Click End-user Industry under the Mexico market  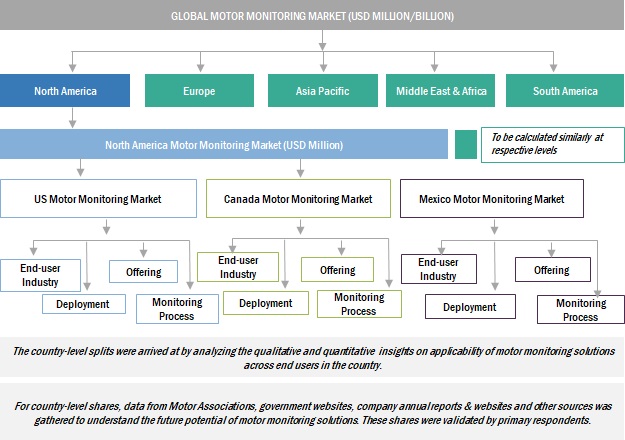[x=437, y=269]
